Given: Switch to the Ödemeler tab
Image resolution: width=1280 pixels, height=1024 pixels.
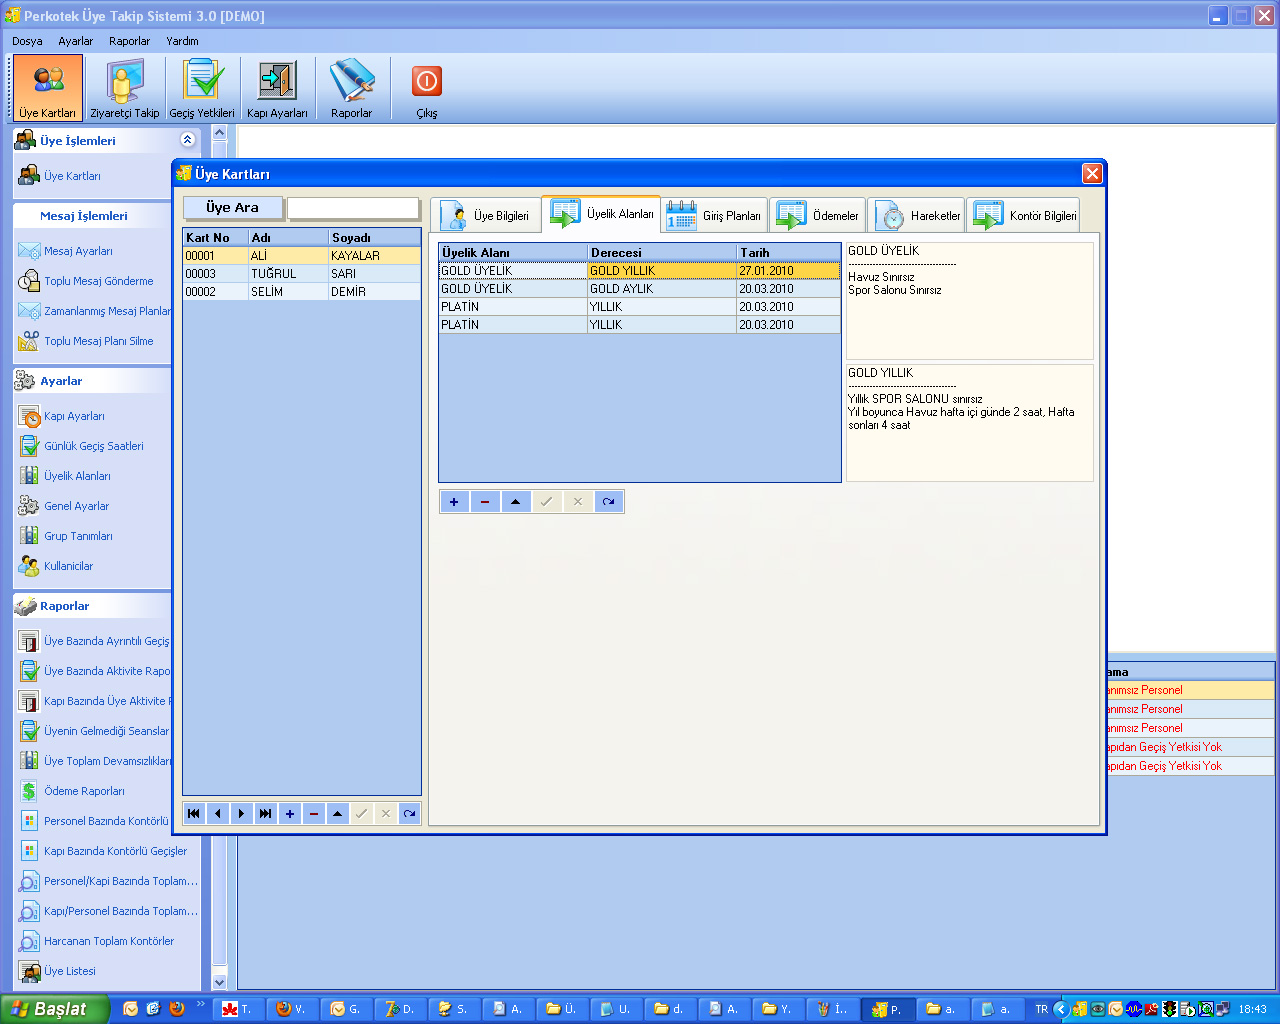Looking at the screenshot, I should coord(818,216).
